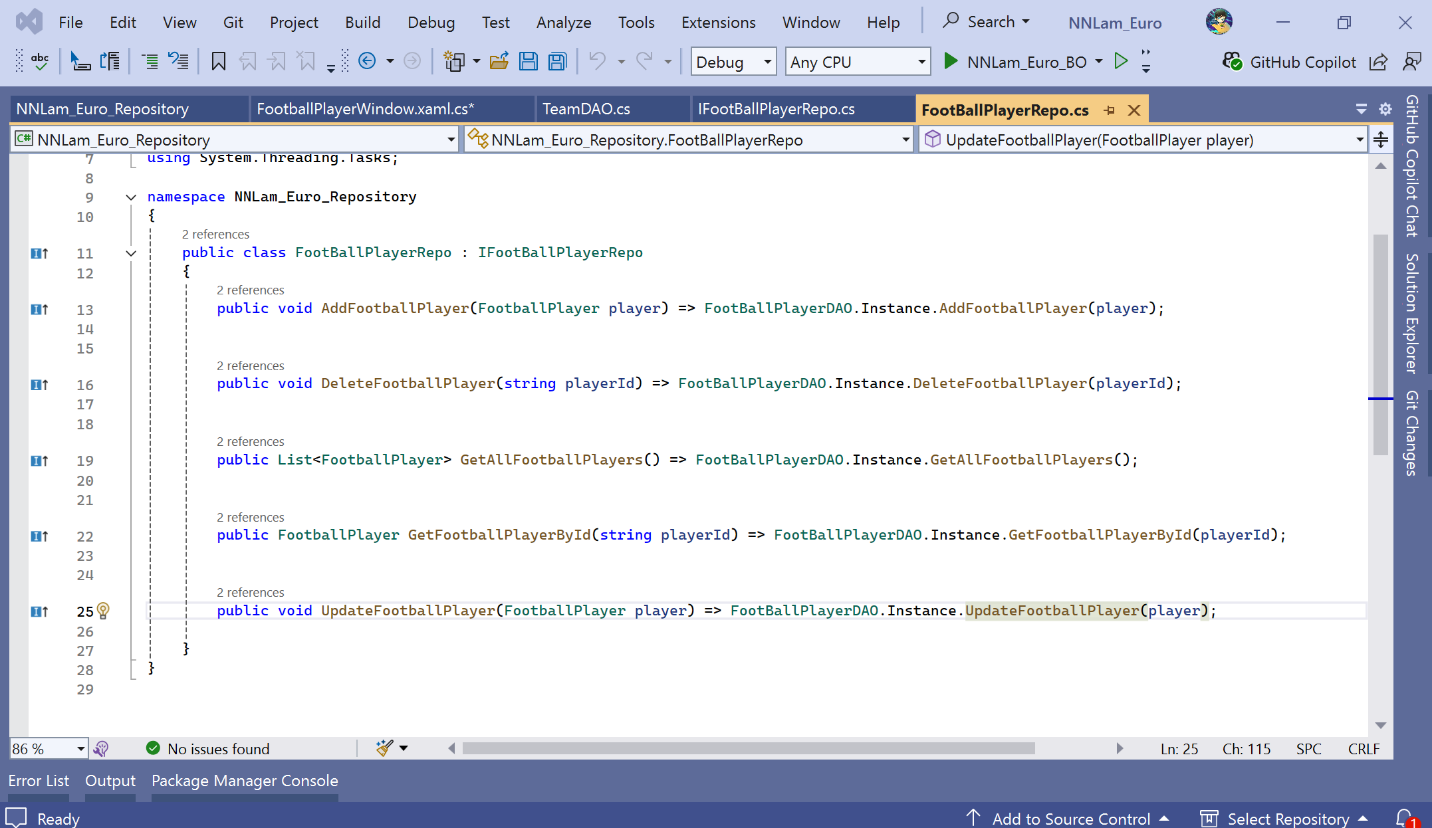Open the FootBallPlayerRepo type navigation dropdown

click(x=690, y=140)
